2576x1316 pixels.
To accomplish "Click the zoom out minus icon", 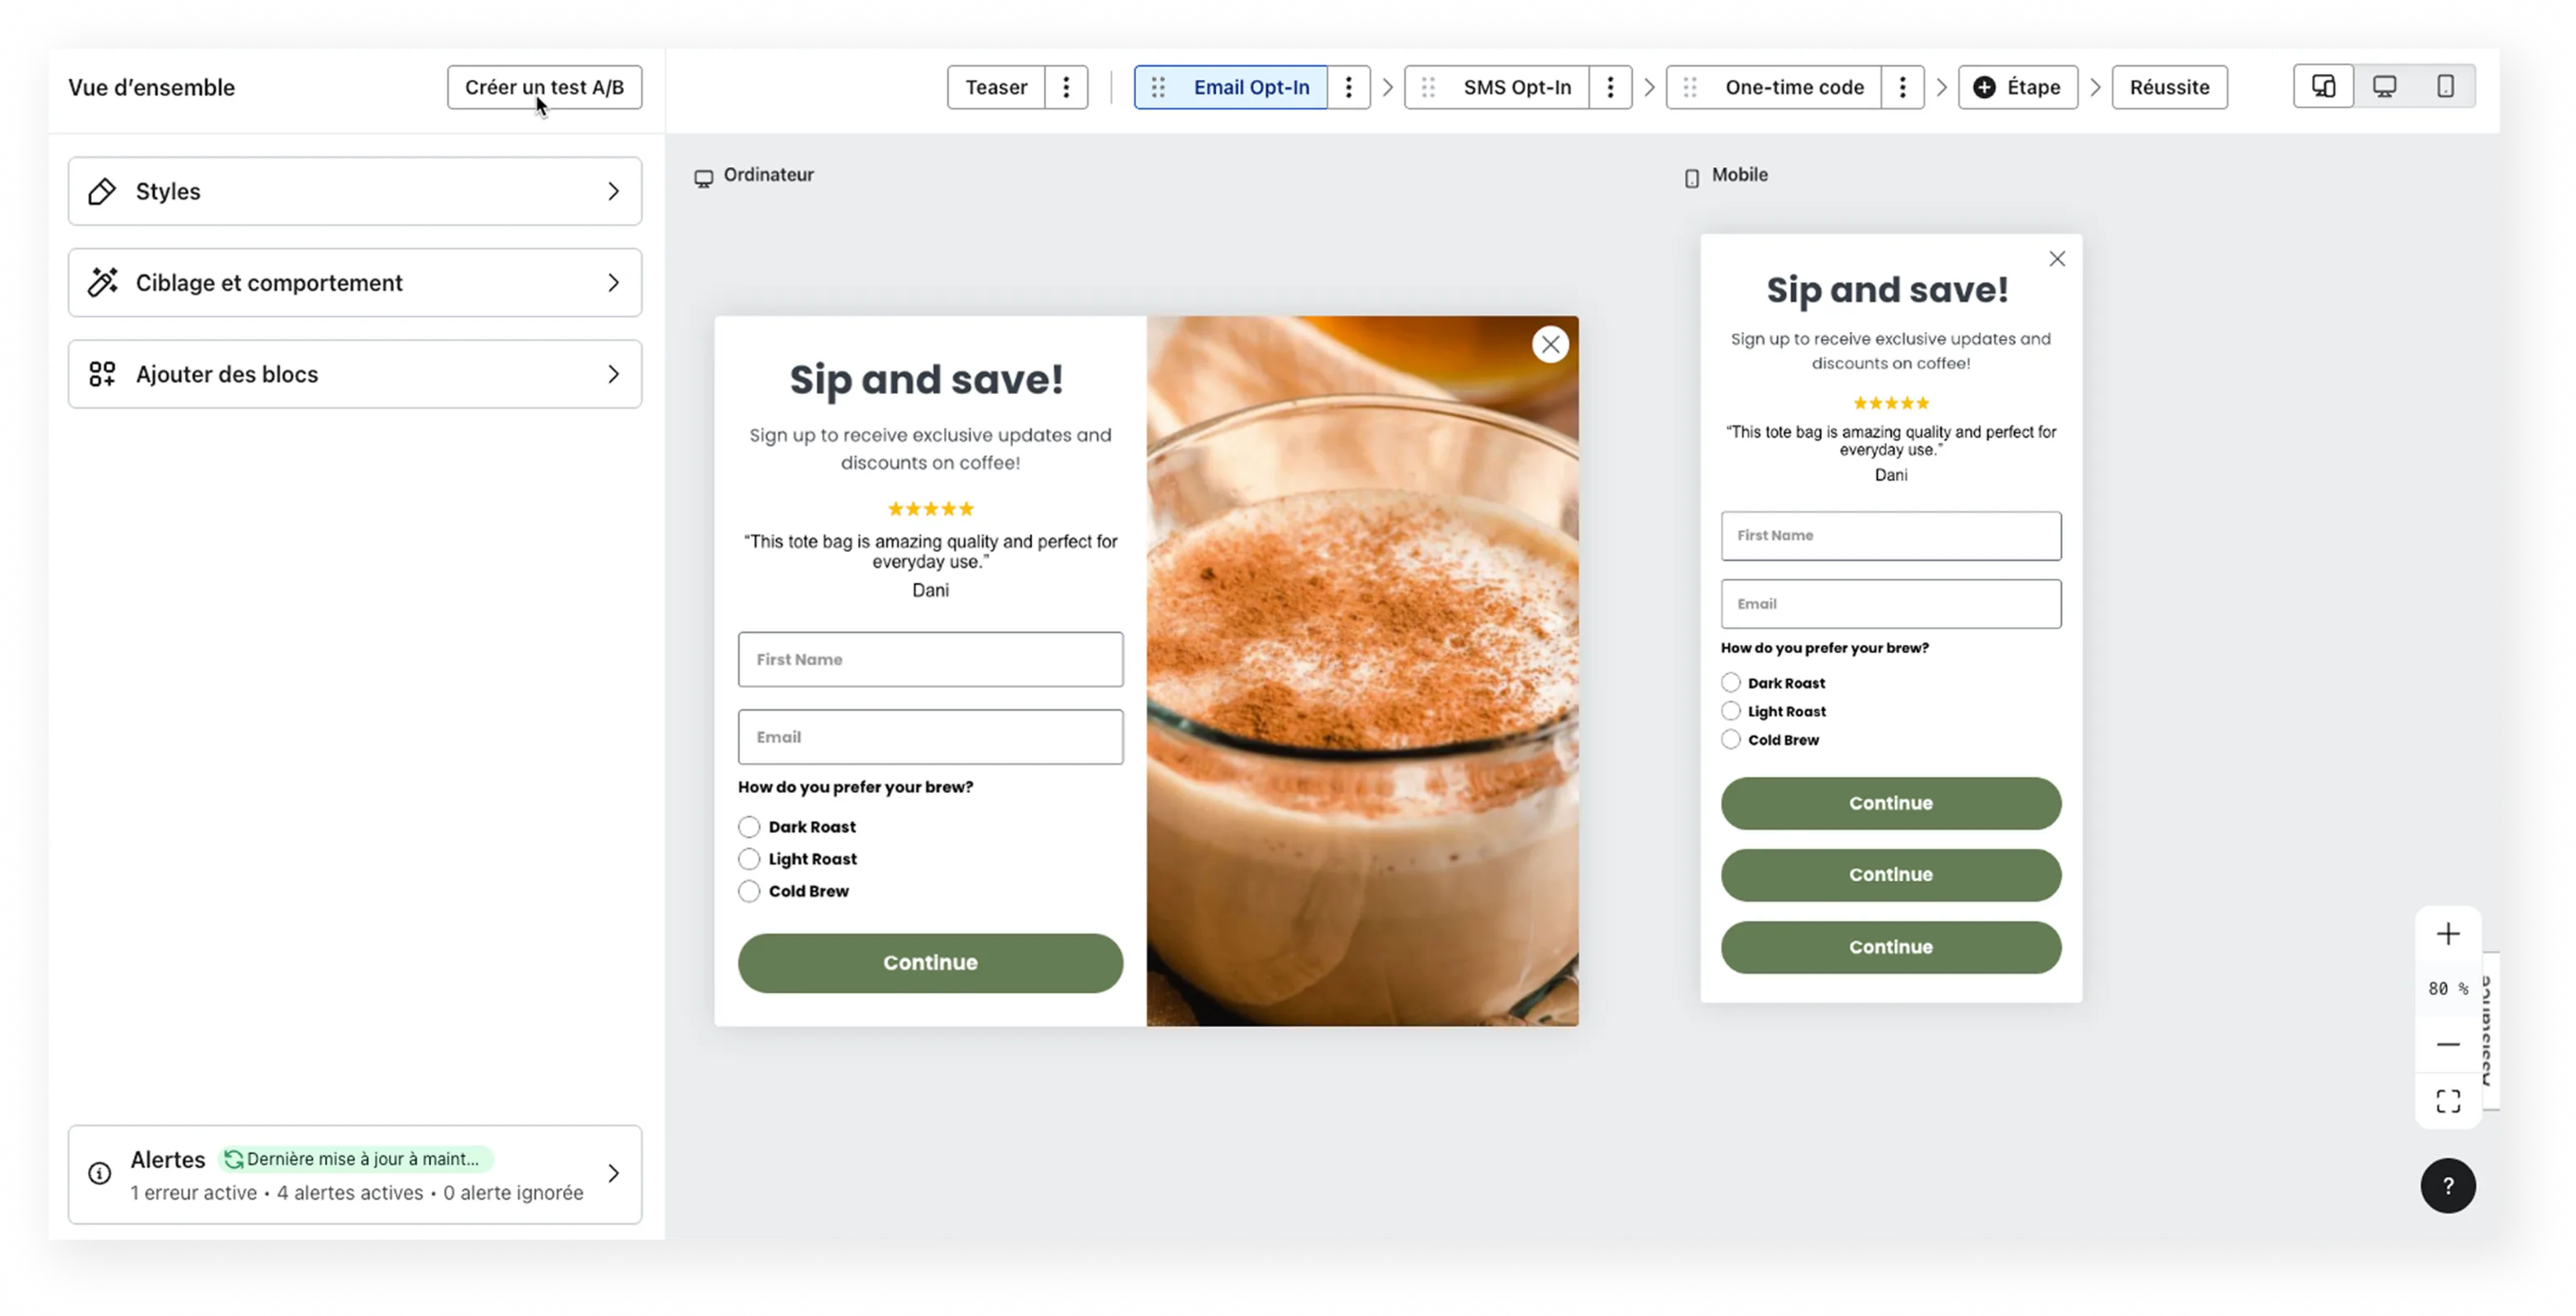I will [x=2447, y=1044].
